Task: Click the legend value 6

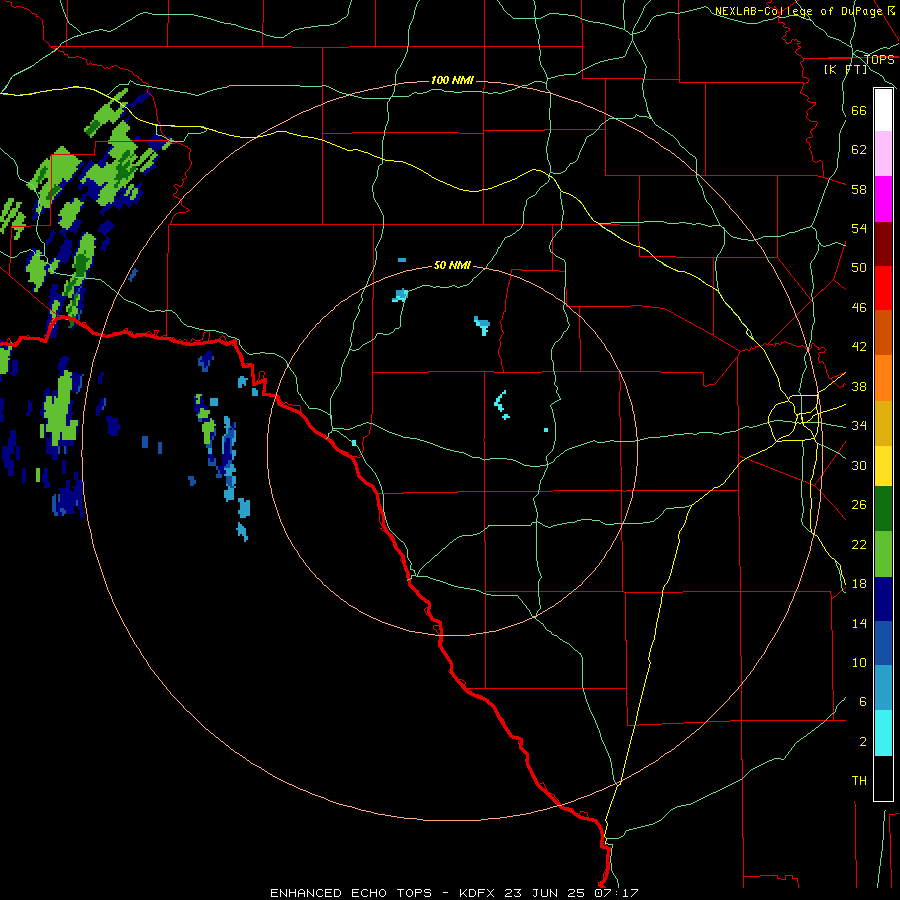Action: click(862, 702)
